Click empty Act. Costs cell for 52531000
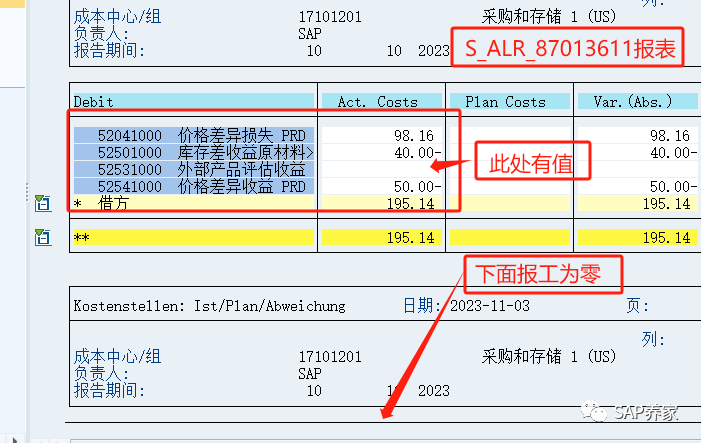This screenshot has height=443, width=701. click(382, 169)
